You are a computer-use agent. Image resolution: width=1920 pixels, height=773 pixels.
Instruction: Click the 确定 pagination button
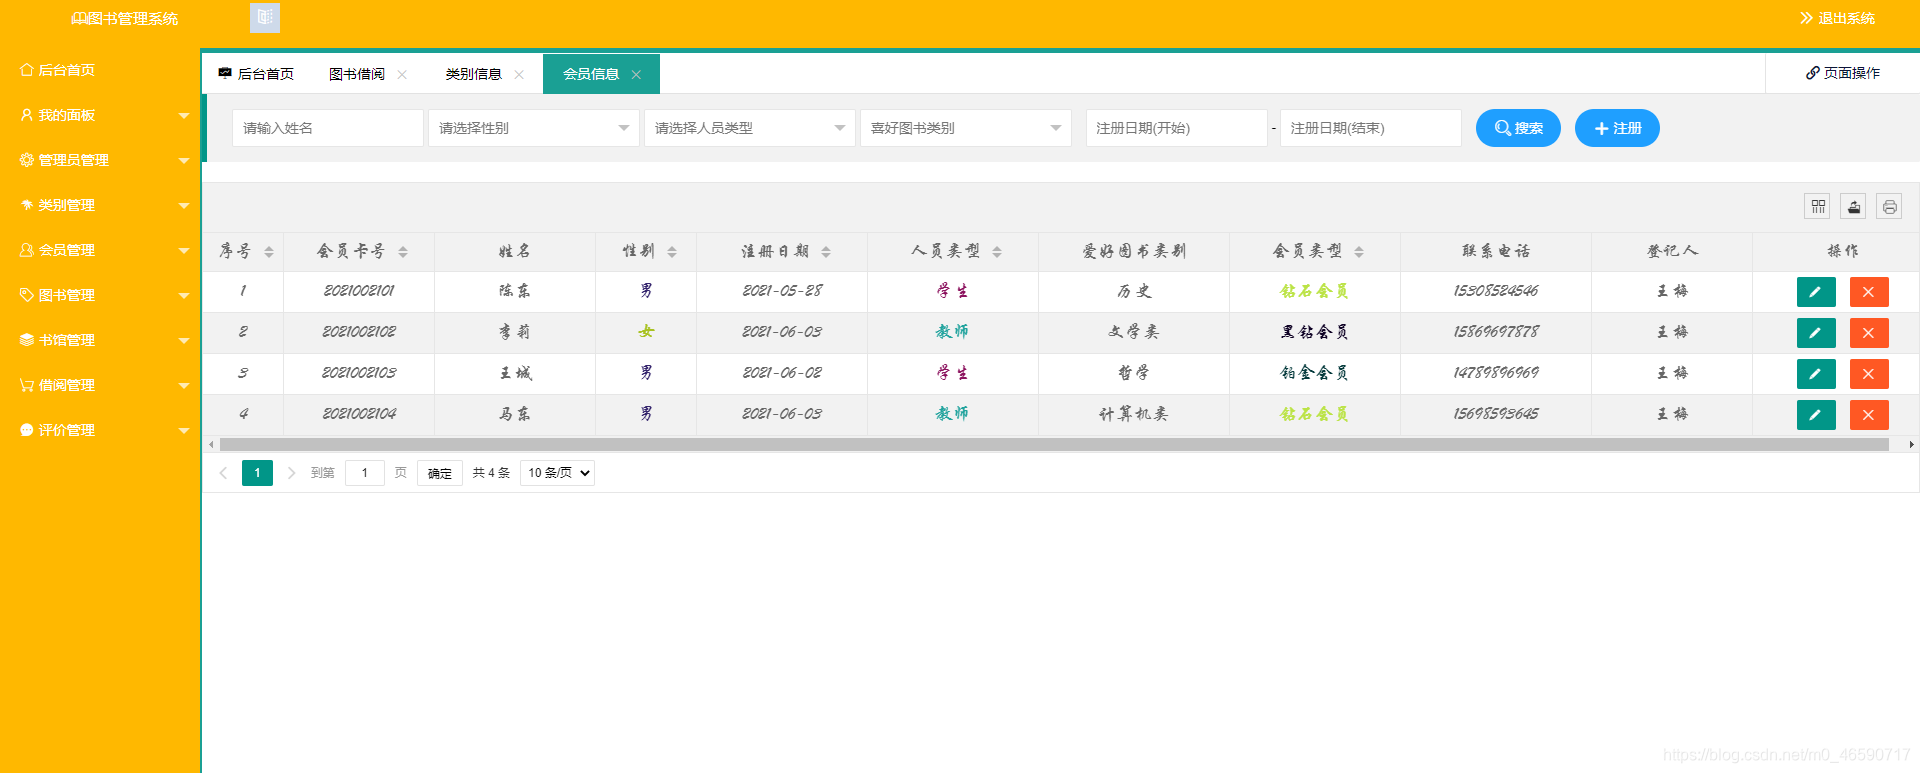point(440,473)
